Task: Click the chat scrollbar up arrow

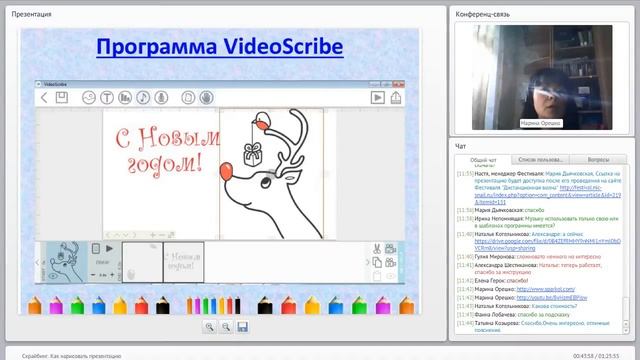Action: click(x=626, y=325)
